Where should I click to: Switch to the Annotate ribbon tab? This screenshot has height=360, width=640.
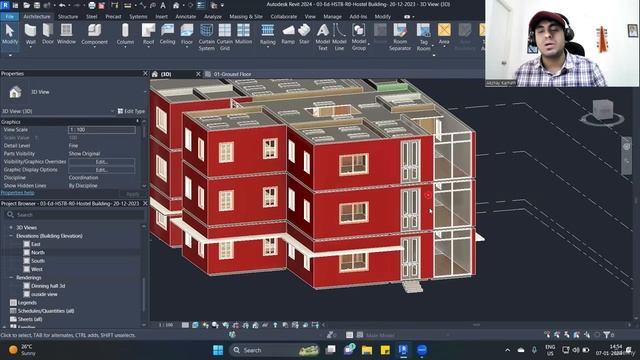(x=186, y=17)
